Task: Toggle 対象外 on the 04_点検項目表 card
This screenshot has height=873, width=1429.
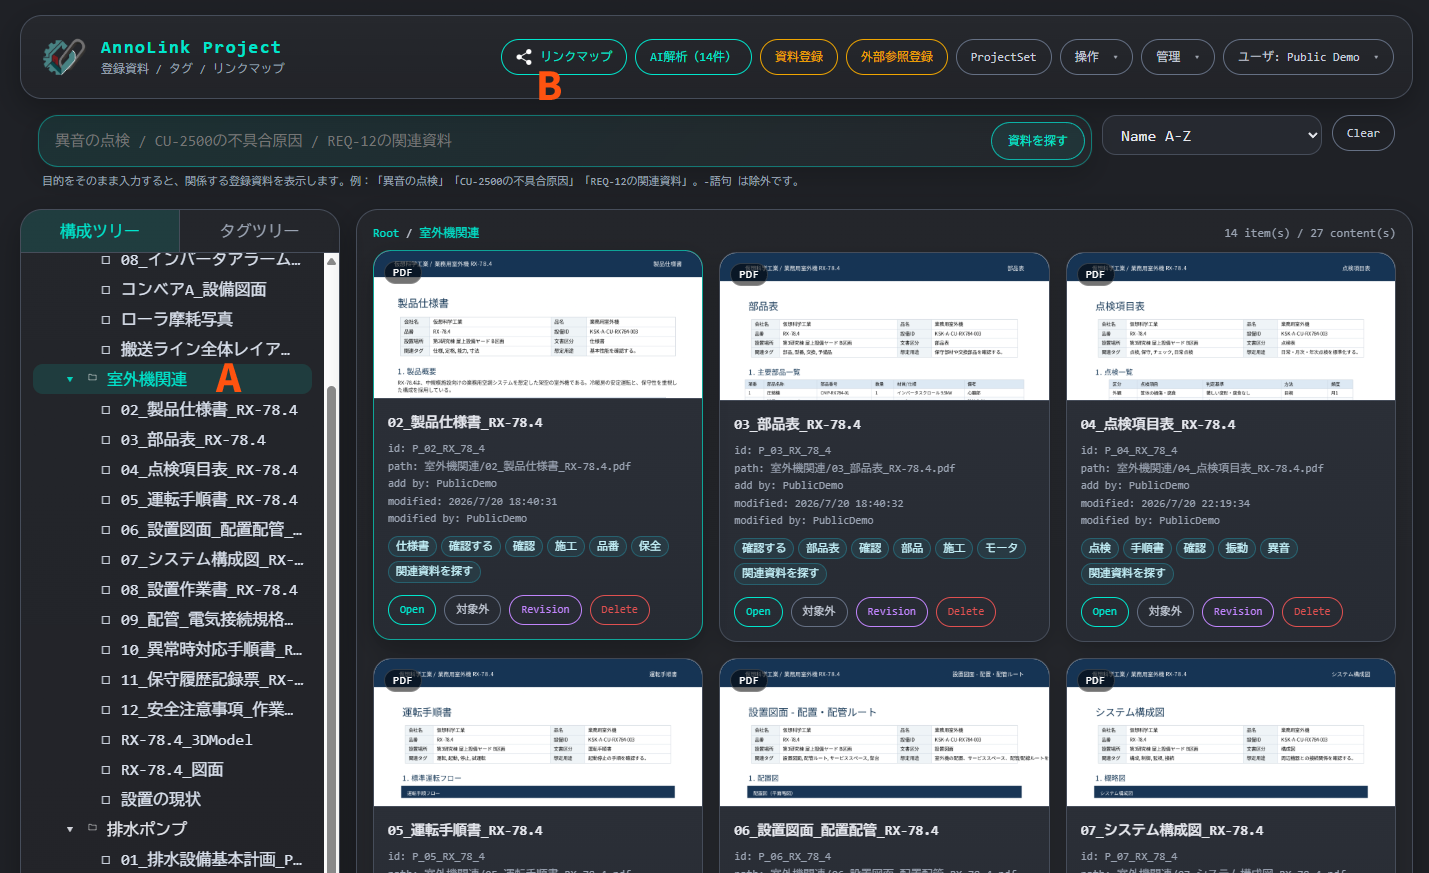Action: click(x=1165, y=611)
